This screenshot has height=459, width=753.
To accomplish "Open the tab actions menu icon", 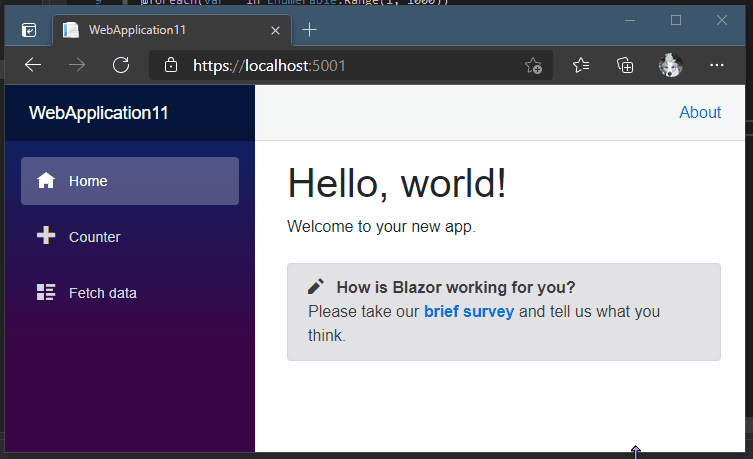I will point(29,30).
